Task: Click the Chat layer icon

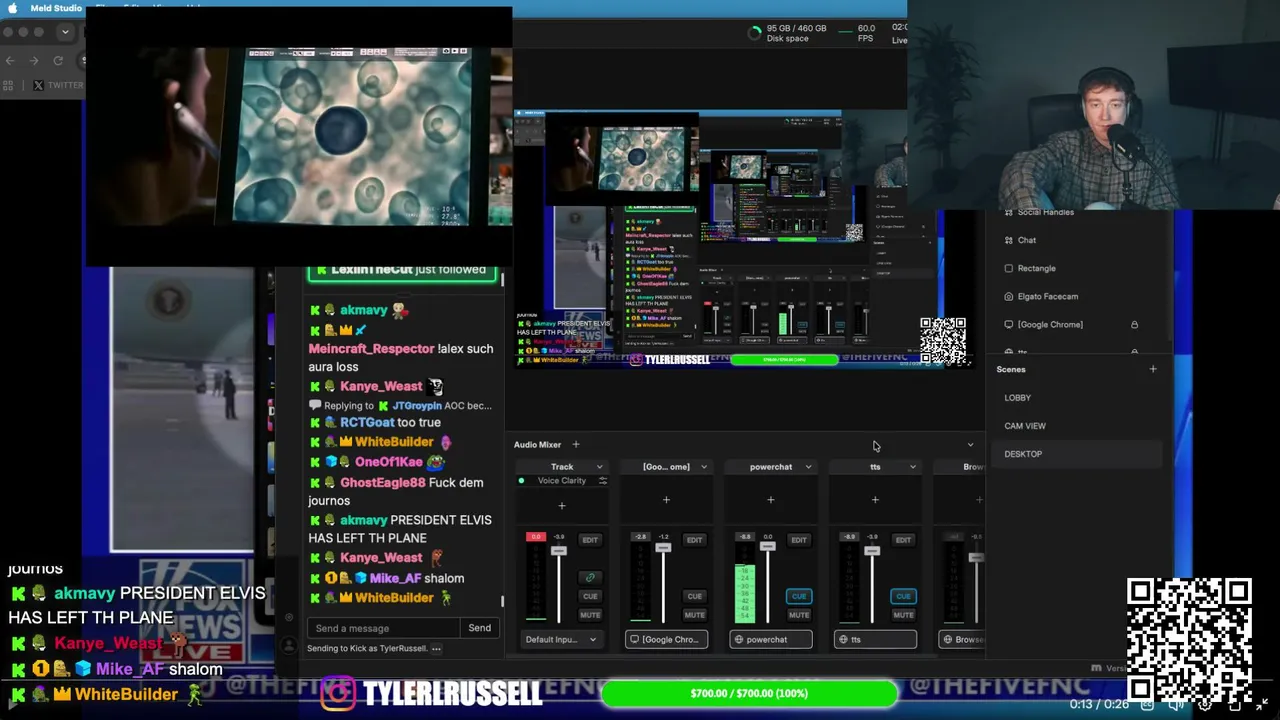Action: click(x=1008, y=240)
